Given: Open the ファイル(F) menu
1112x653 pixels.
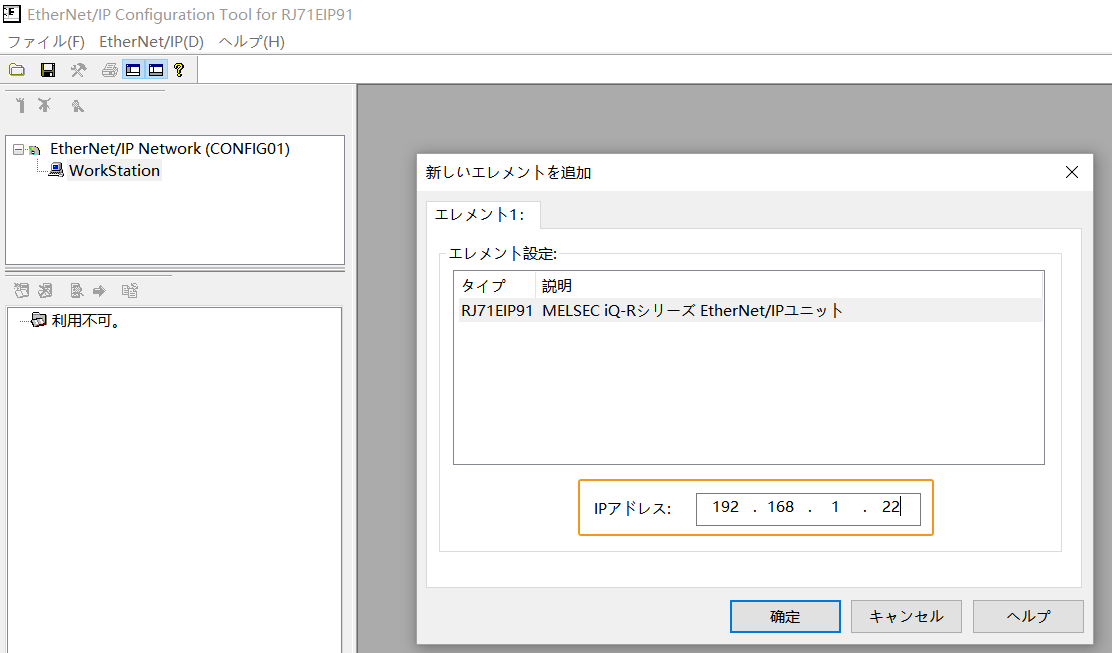Looking at the screenshot, I should pos(46,42).
